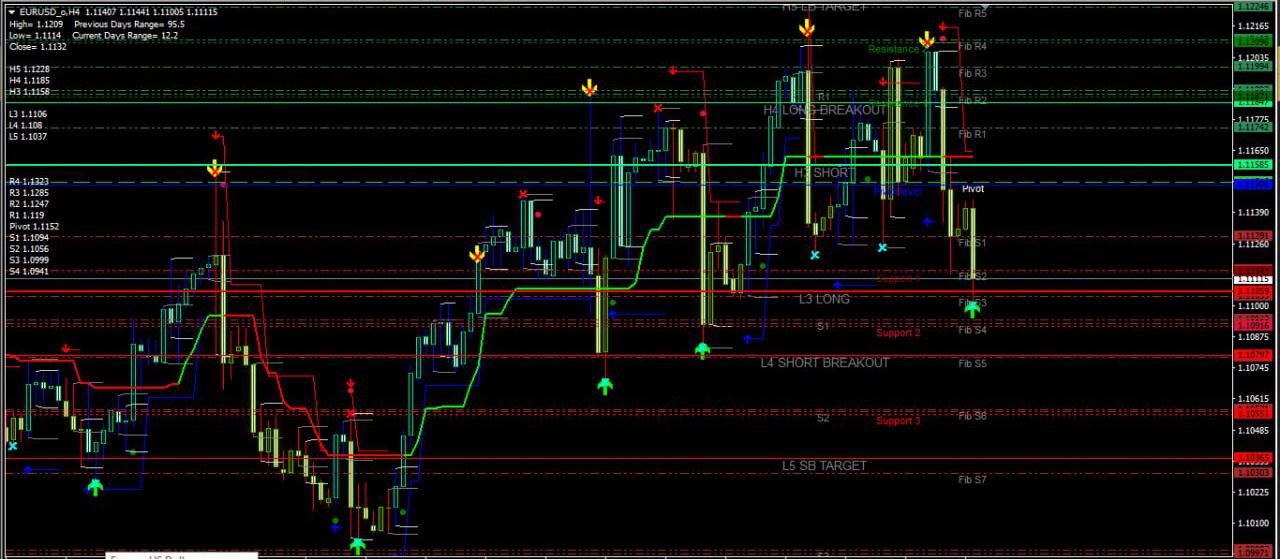Select the green dot beside the H3 SHORT label
1280x559 pixels.
pyautogui.click(x=868, y=180)
